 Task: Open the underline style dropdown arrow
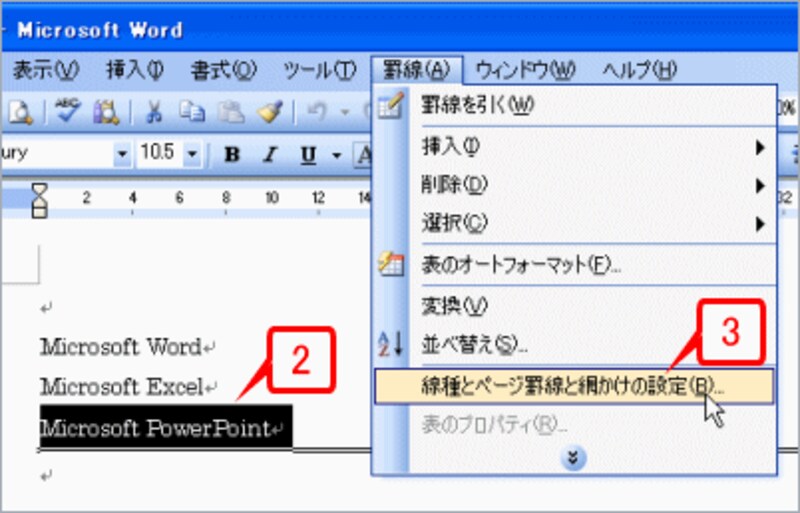point(336,154)
